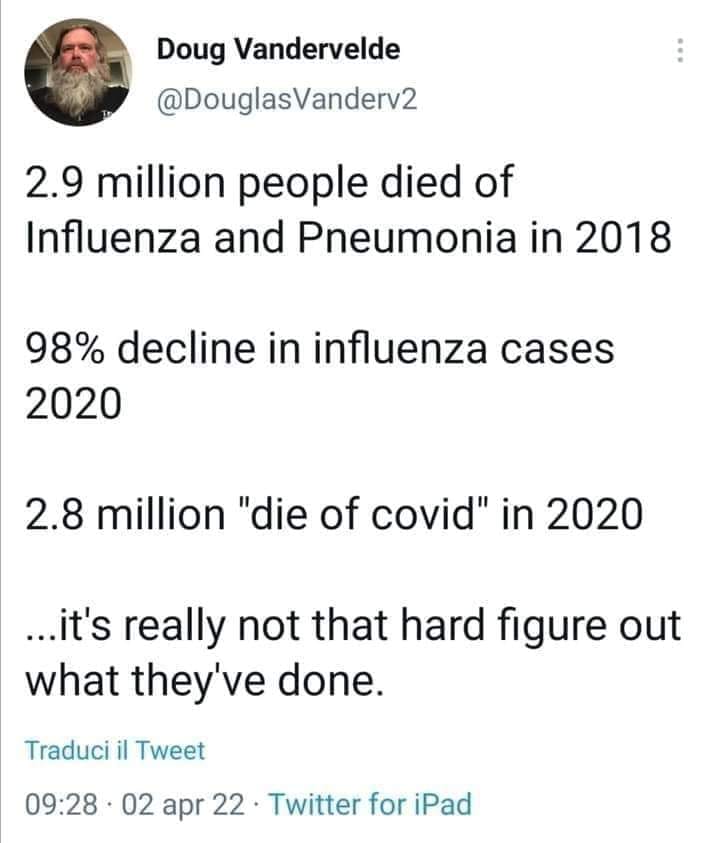Open the three-dot more options menu
This screenshot has height=843, width=720.
(x=680, y=51)
